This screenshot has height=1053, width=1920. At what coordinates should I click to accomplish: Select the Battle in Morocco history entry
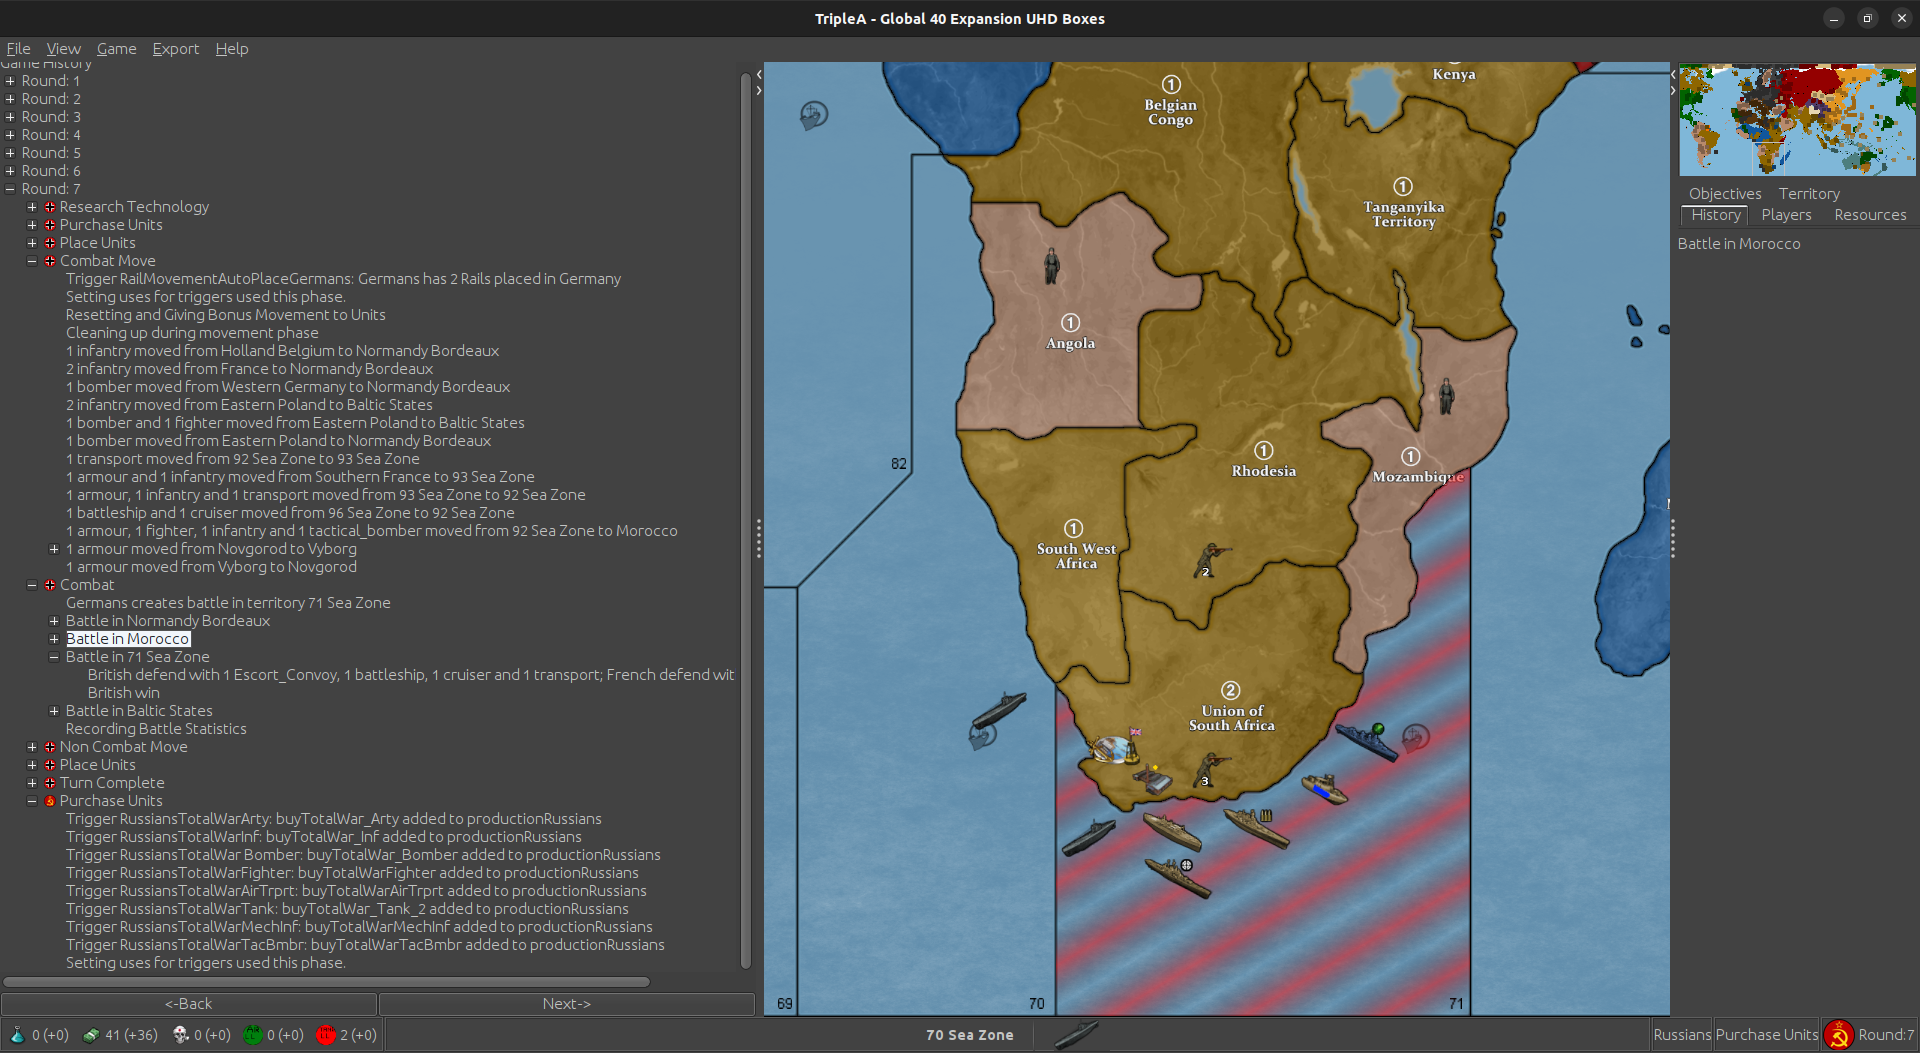click(x=128, y=639)
